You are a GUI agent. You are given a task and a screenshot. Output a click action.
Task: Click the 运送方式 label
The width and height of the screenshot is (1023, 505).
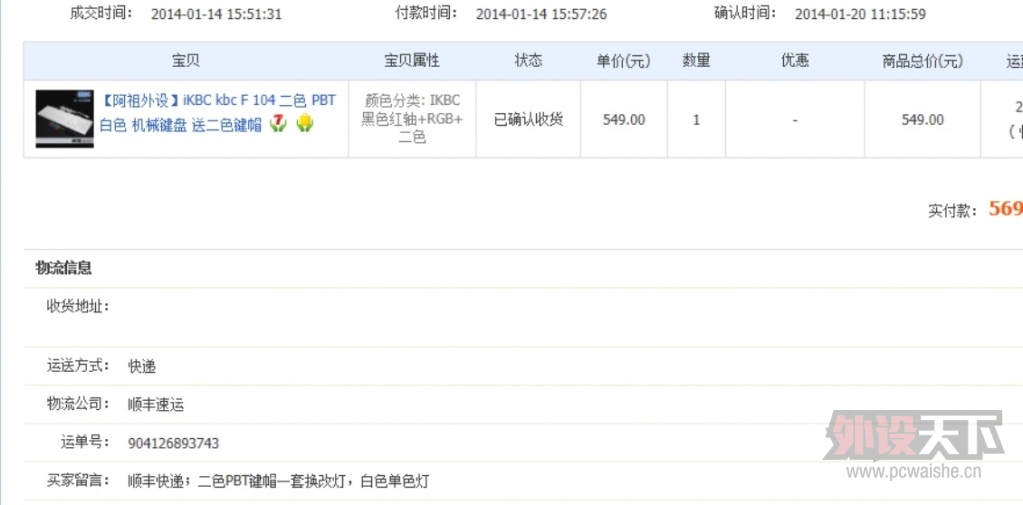[x=78, y=365]
